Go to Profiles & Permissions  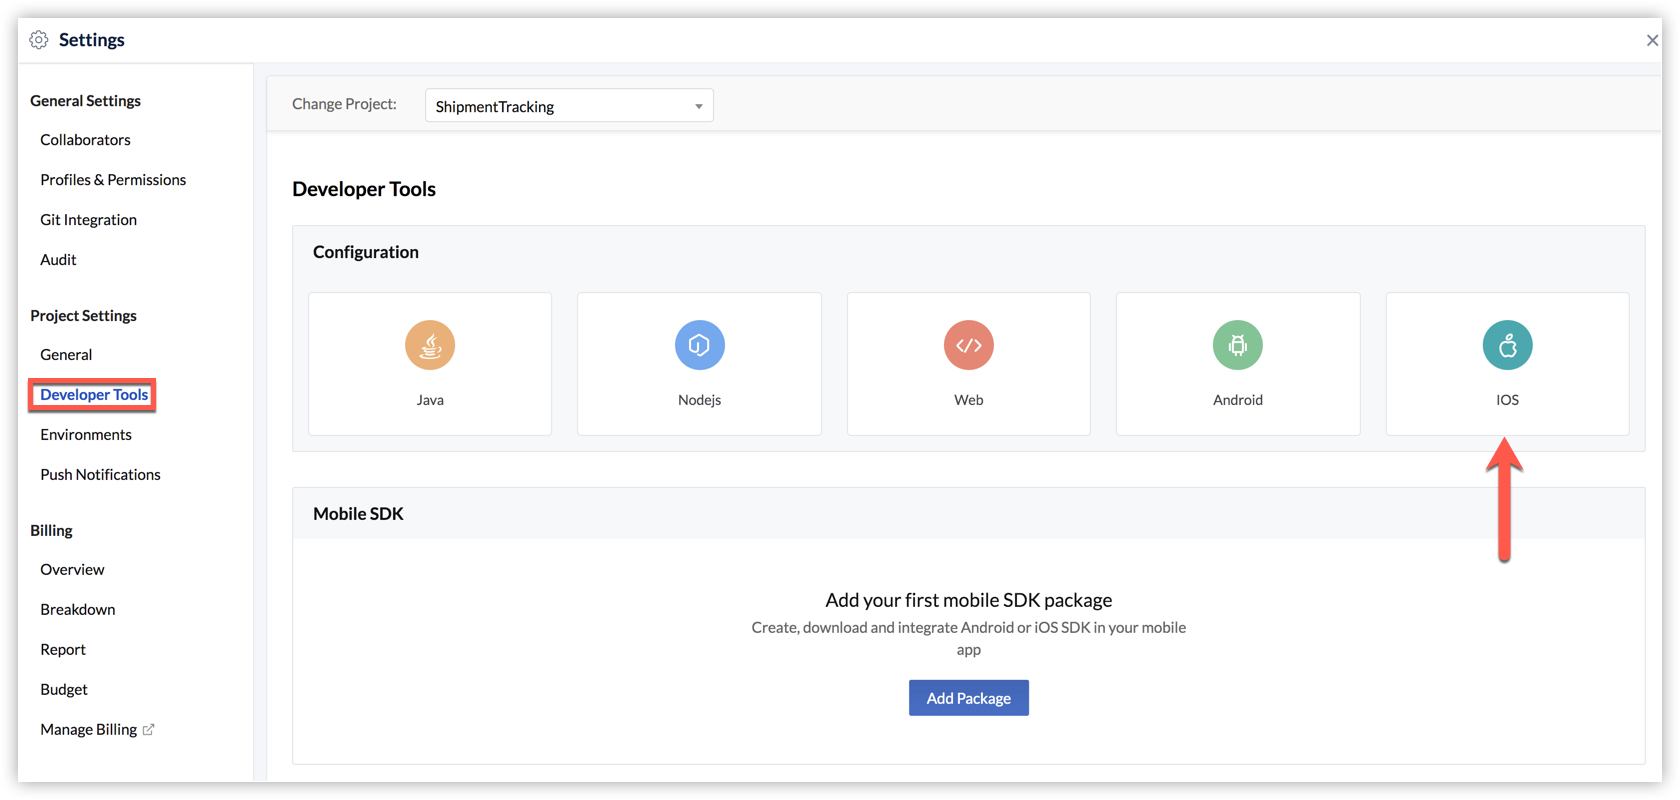point(113,180)
